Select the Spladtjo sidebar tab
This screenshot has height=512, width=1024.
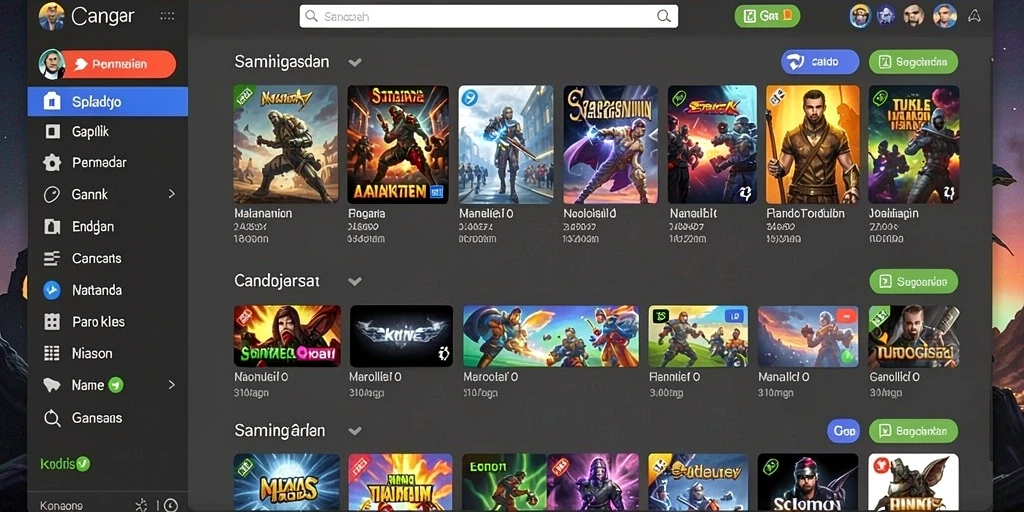click(108, 102)
